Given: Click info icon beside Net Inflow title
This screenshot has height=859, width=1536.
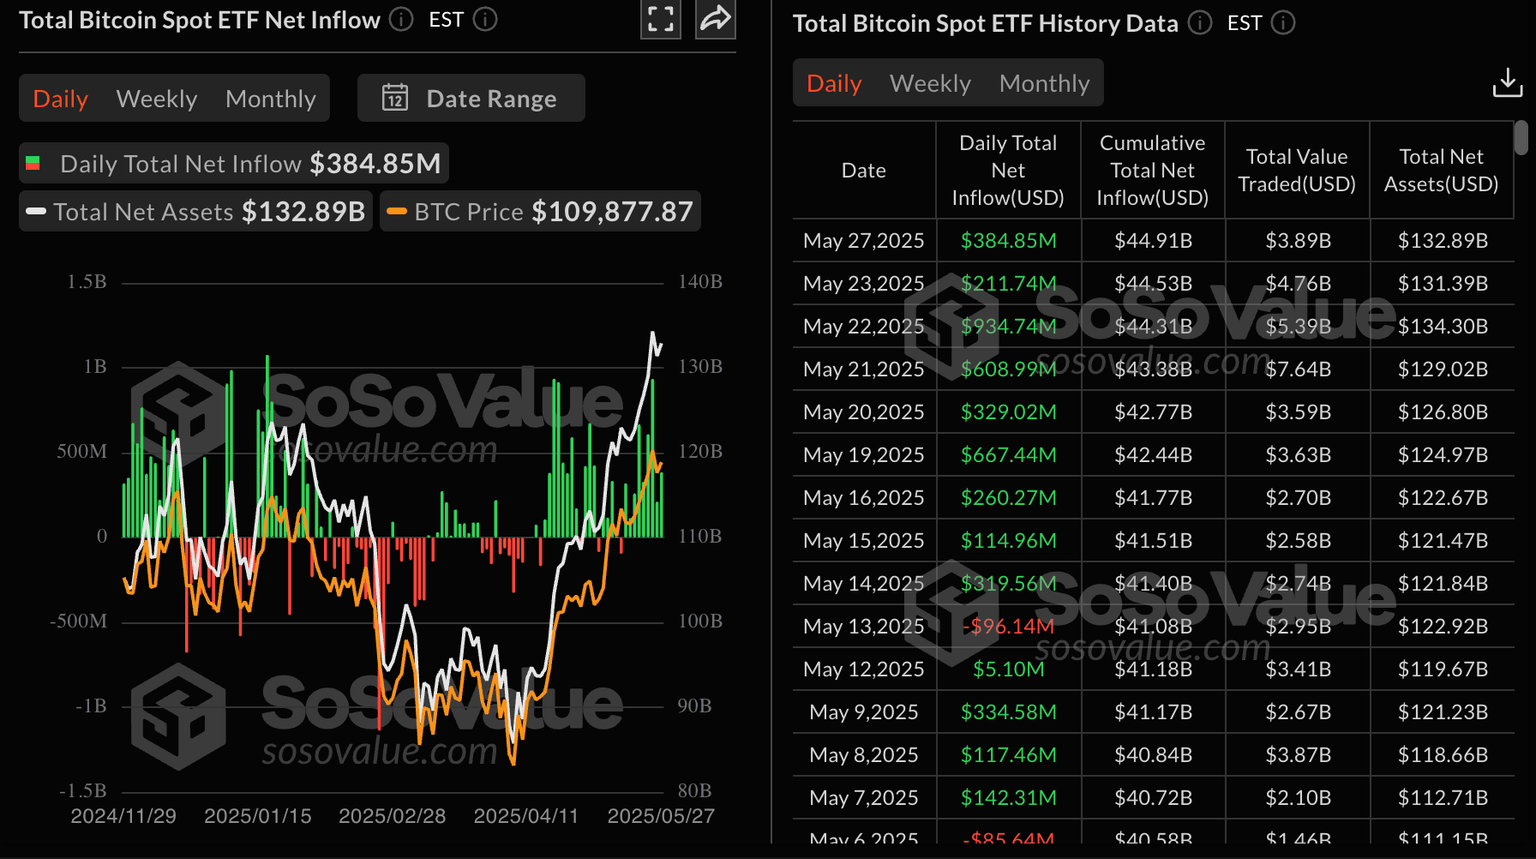Looking at the screenshot, I should [x=401, y=20].
